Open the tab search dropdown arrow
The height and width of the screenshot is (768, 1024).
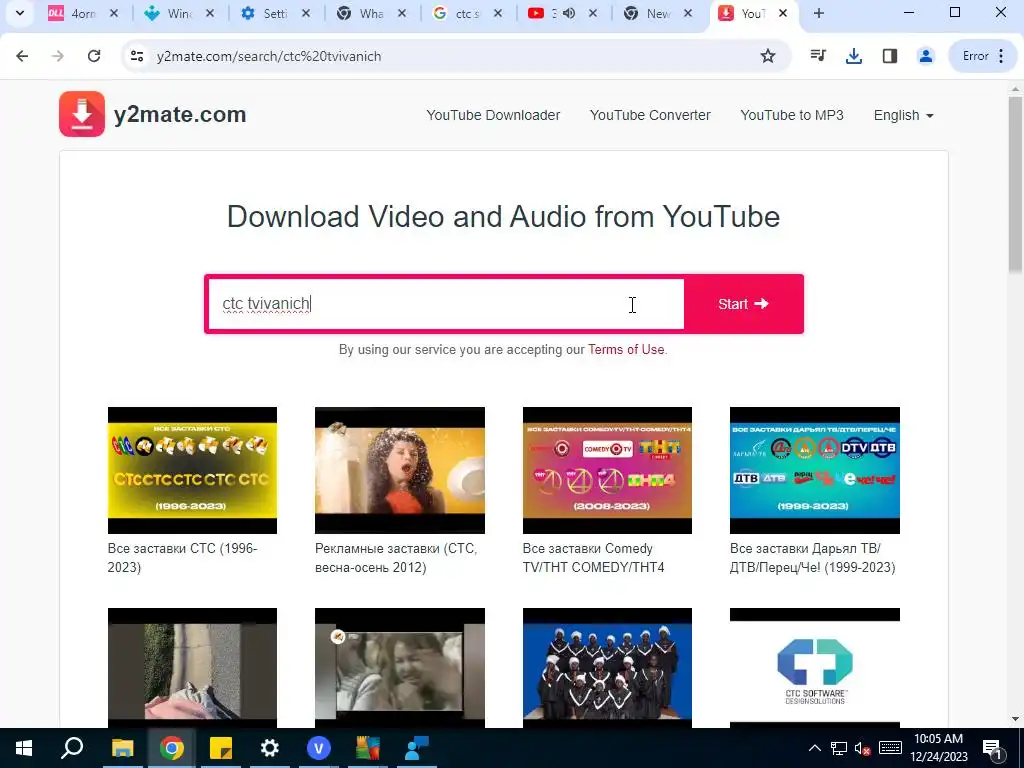(20, 13)
